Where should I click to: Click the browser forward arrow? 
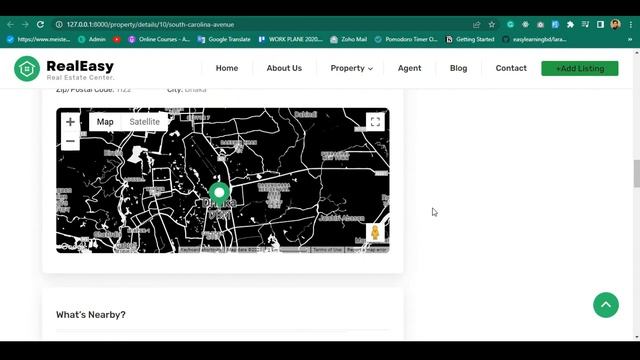pos(25,24)
